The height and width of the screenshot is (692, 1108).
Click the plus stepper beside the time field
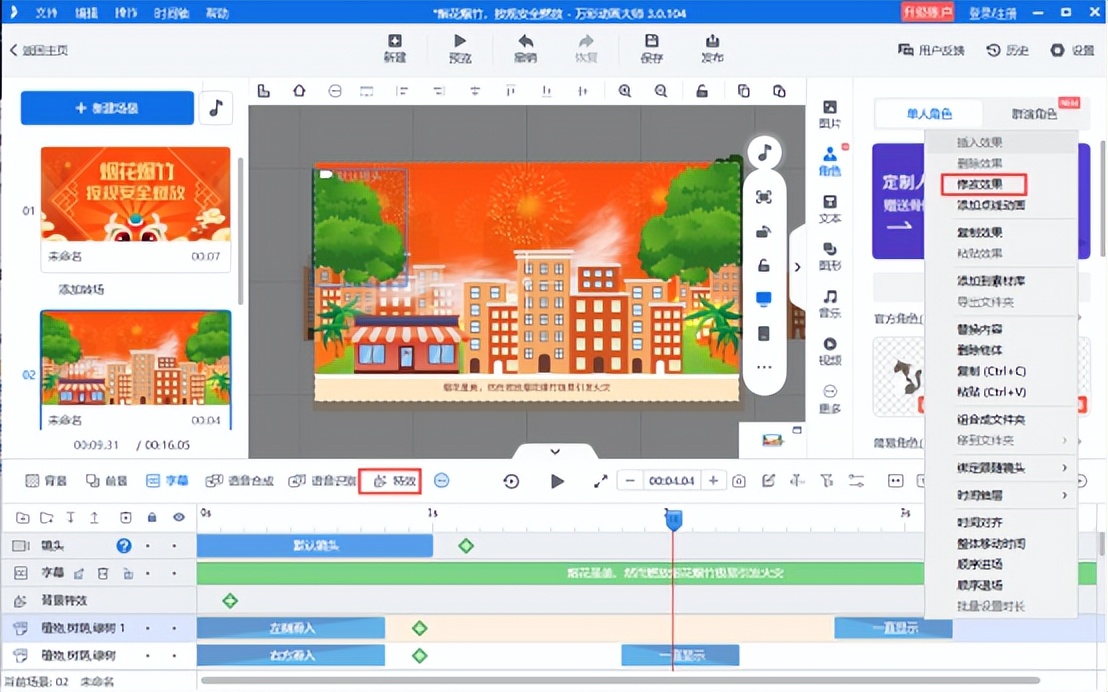[x=712, y=481]
